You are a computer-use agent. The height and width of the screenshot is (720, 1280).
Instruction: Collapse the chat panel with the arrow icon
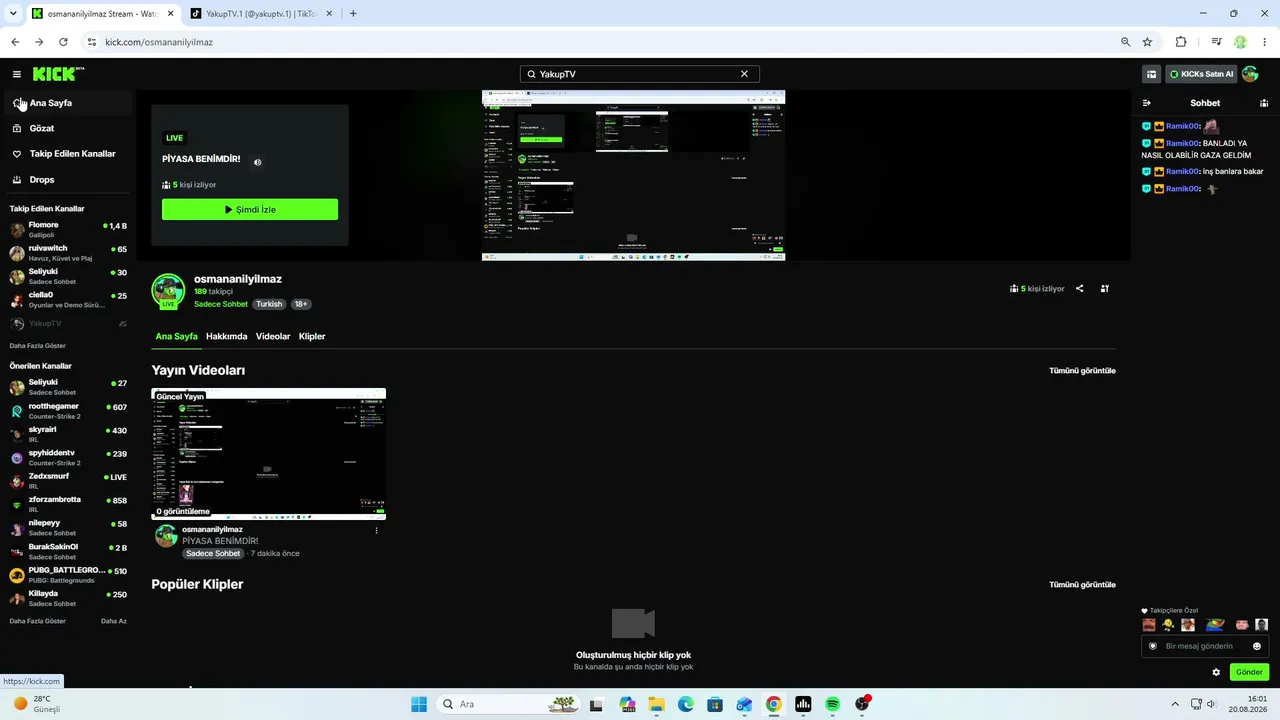point(1147,103)
